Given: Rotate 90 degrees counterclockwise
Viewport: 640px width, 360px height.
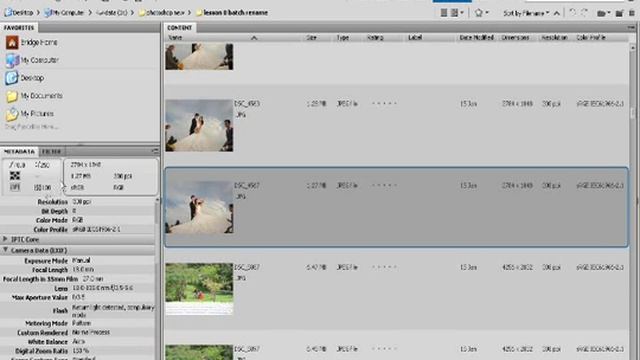Looking at the screenshot, I should [573, 13].
